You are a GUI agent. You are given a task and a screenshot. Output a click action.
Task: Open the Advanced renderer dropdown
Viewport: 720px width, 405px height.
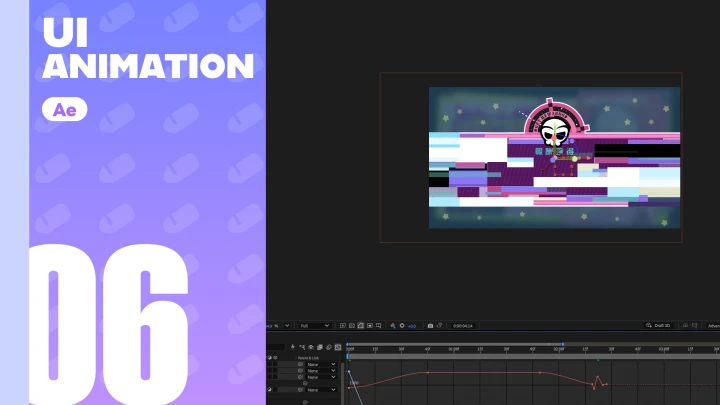[x=714, y=326]
